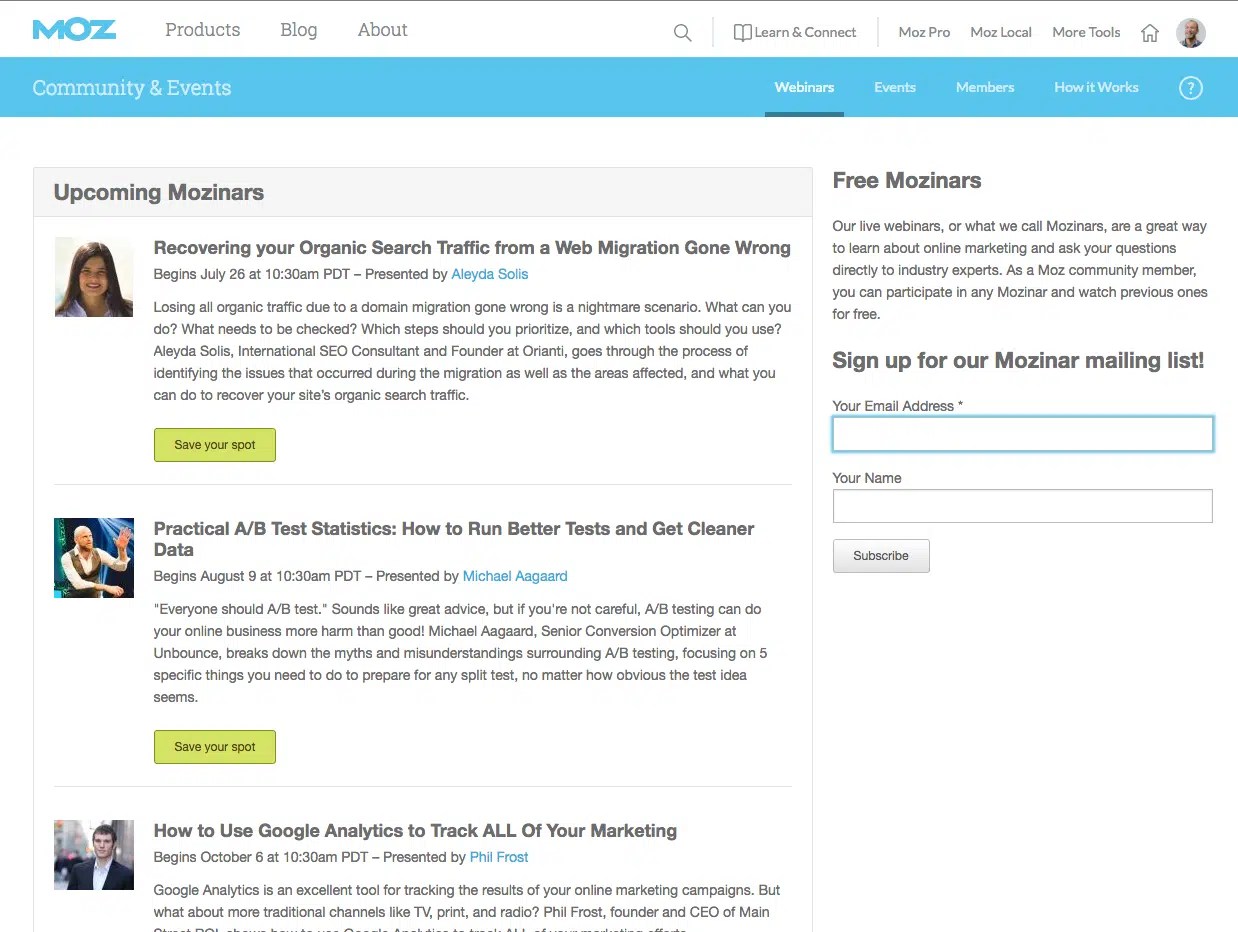Go to Moz Local
This screenshot has height=932, width=1238.
click(1001, 32)
